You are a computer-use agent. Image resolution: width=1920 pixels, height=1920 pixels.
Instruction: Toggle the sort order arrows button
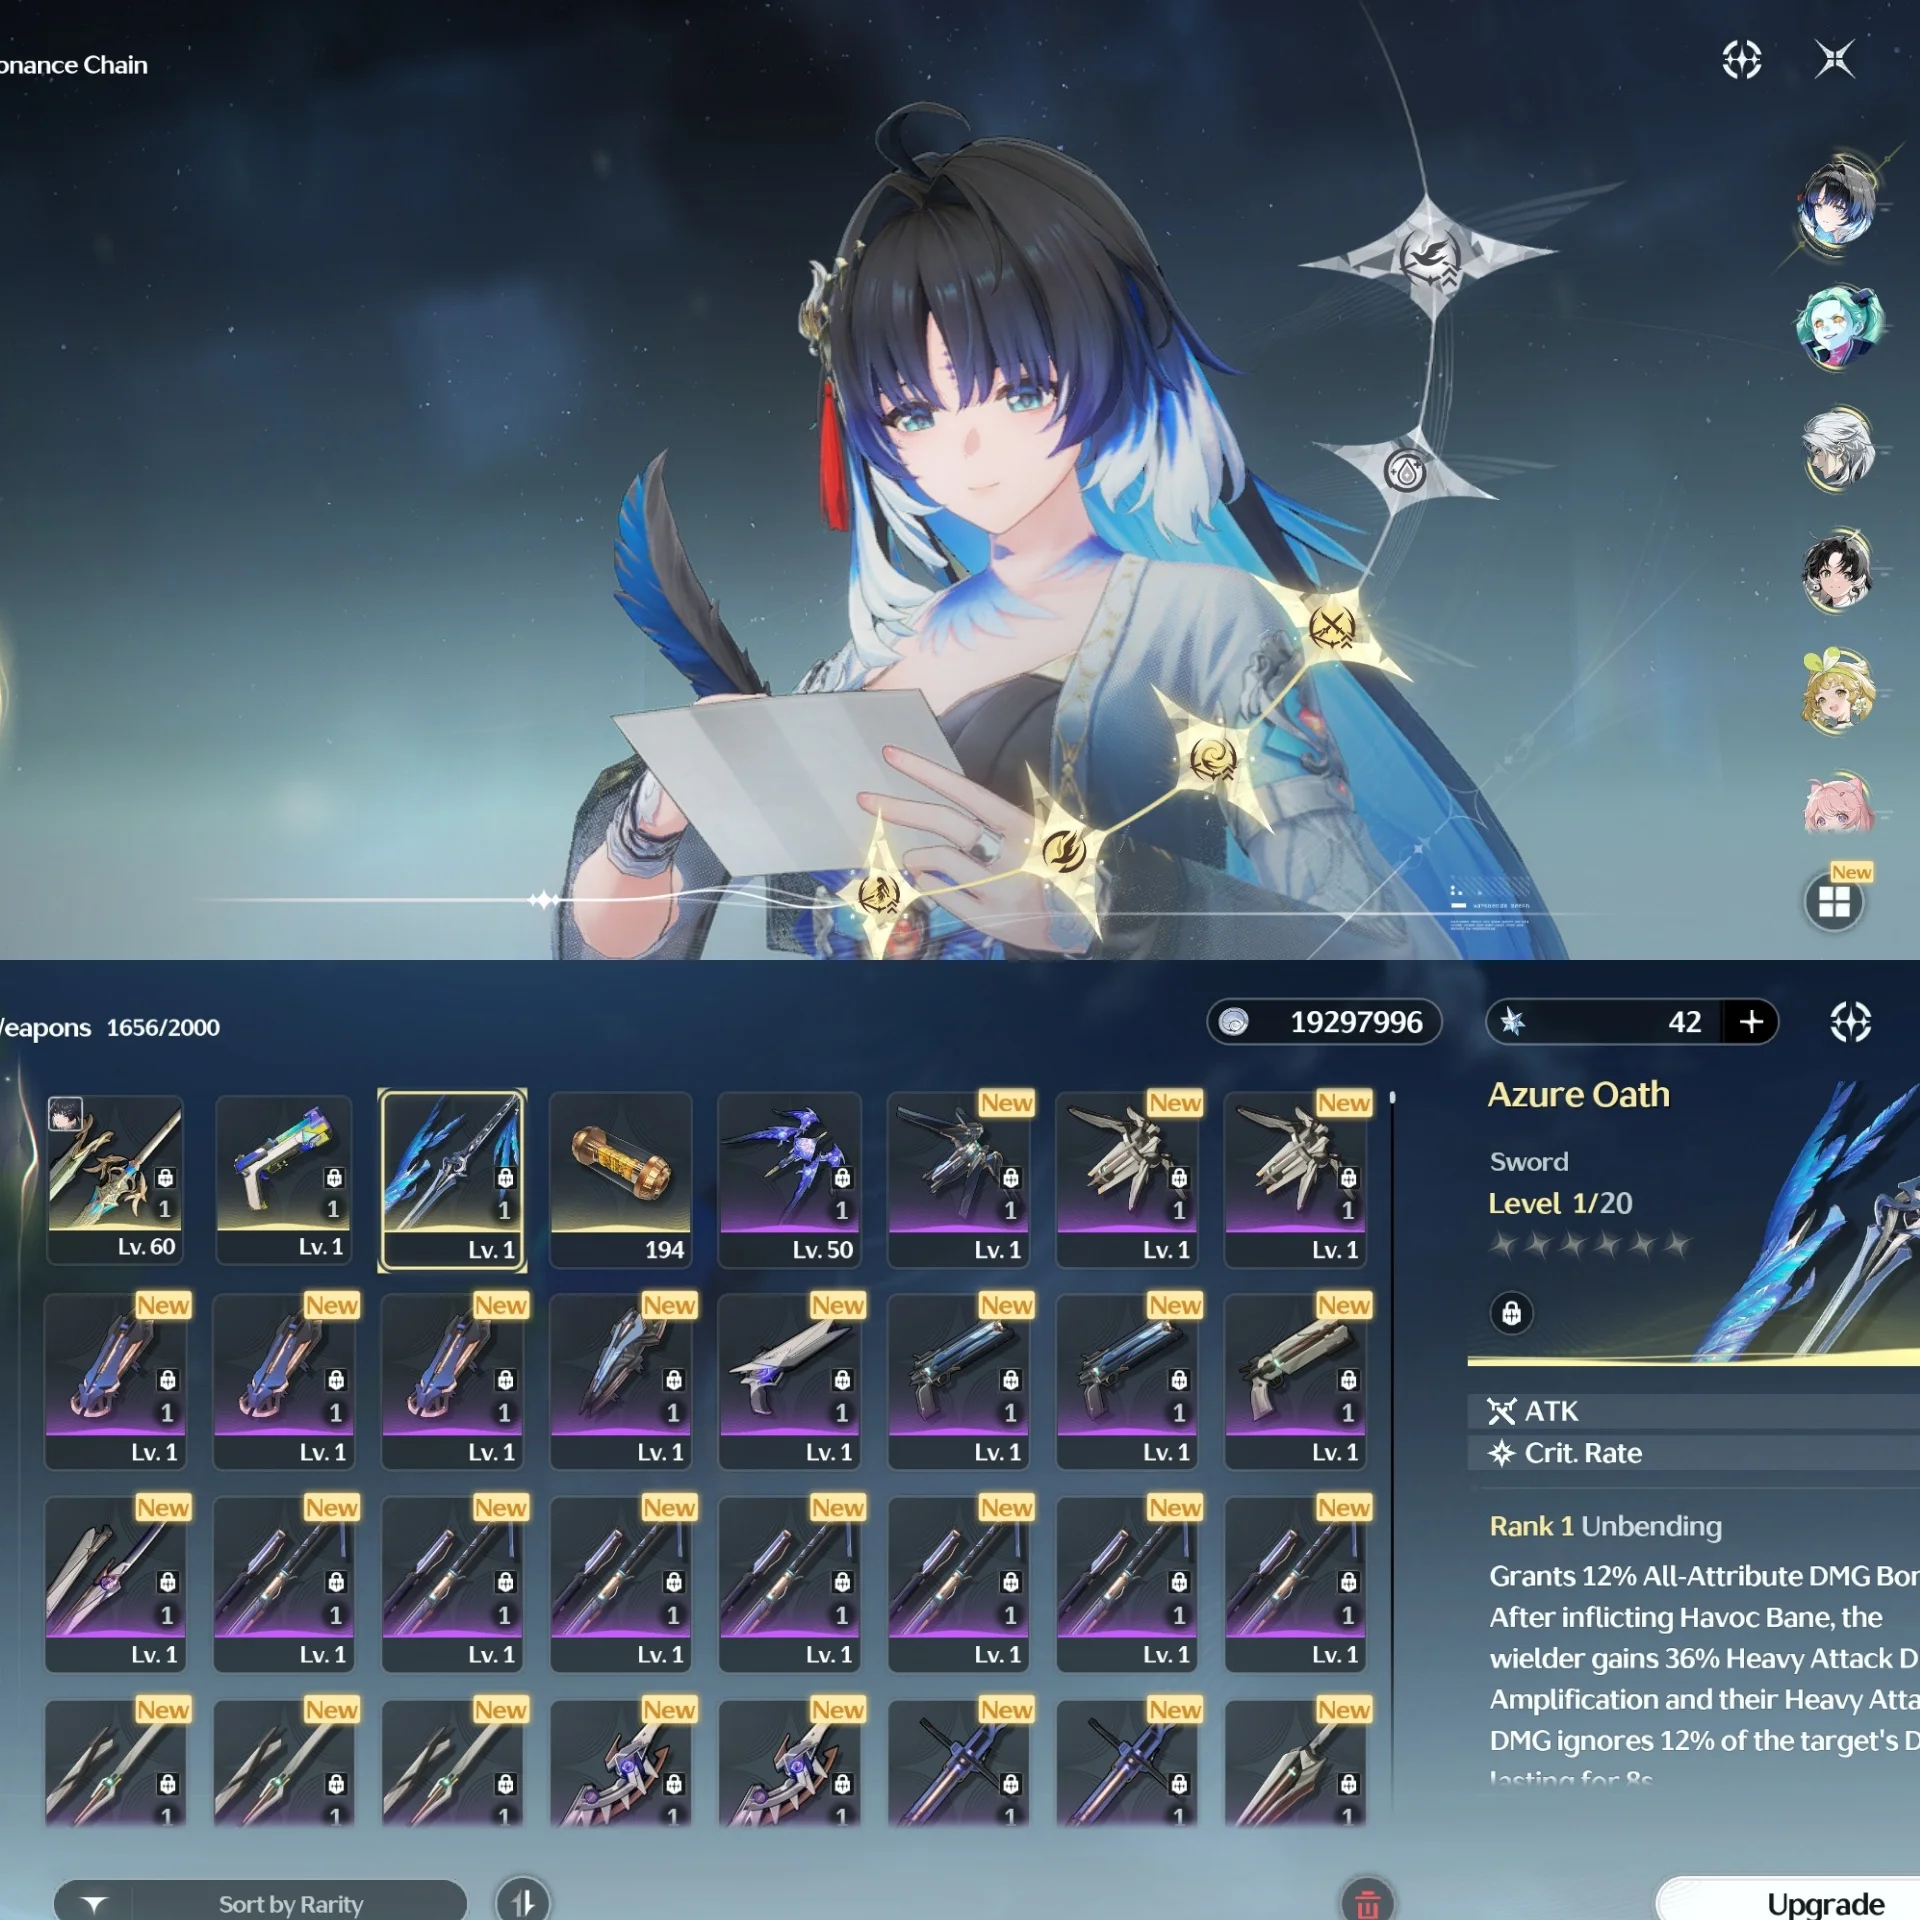[x=523, y=1902]
